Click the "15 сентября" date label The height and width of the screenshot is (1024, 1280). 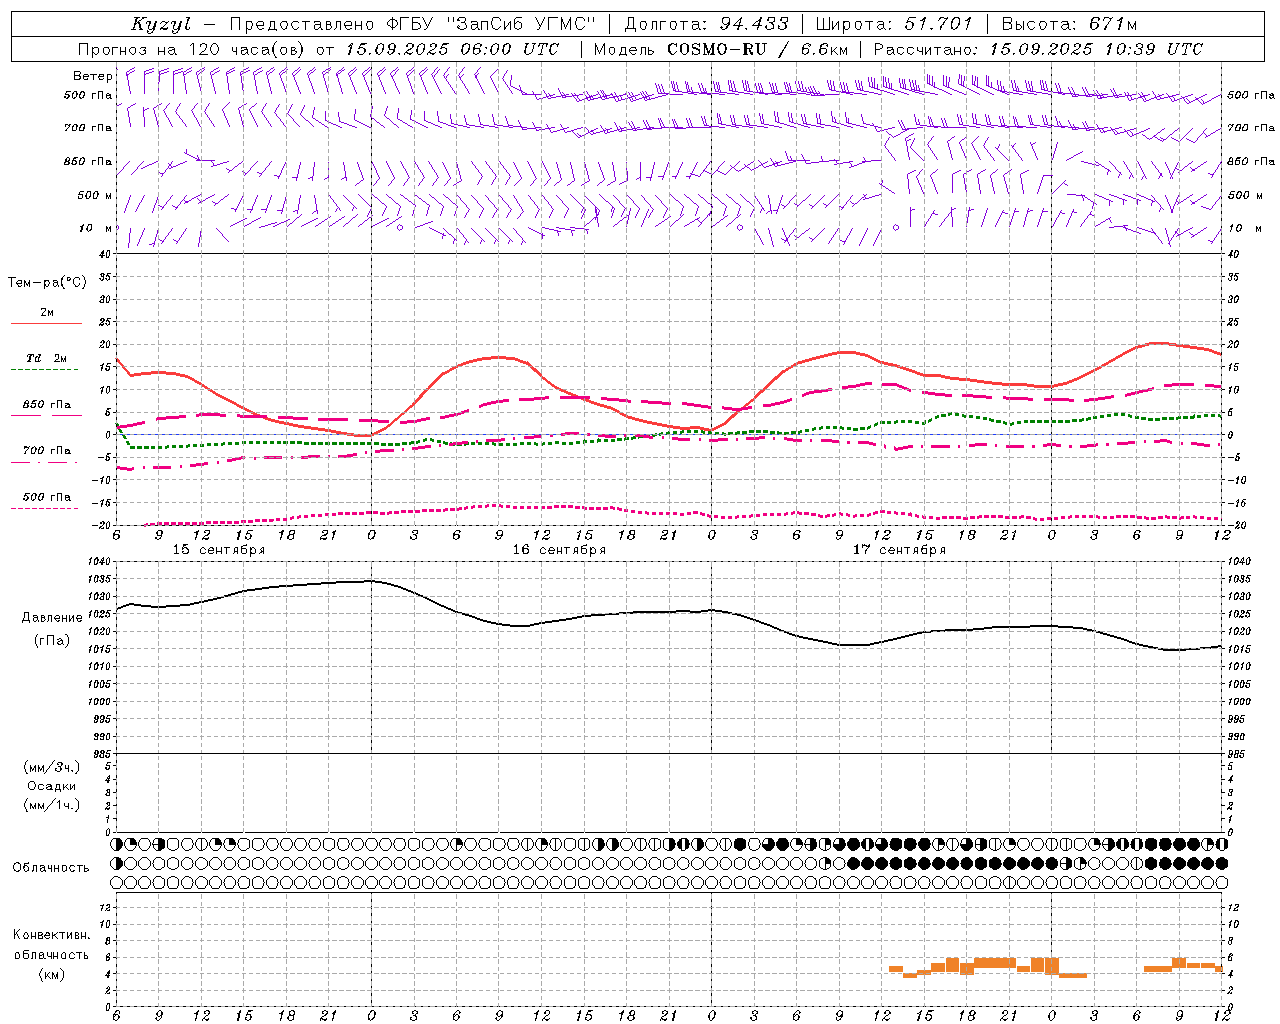point(219,550)
